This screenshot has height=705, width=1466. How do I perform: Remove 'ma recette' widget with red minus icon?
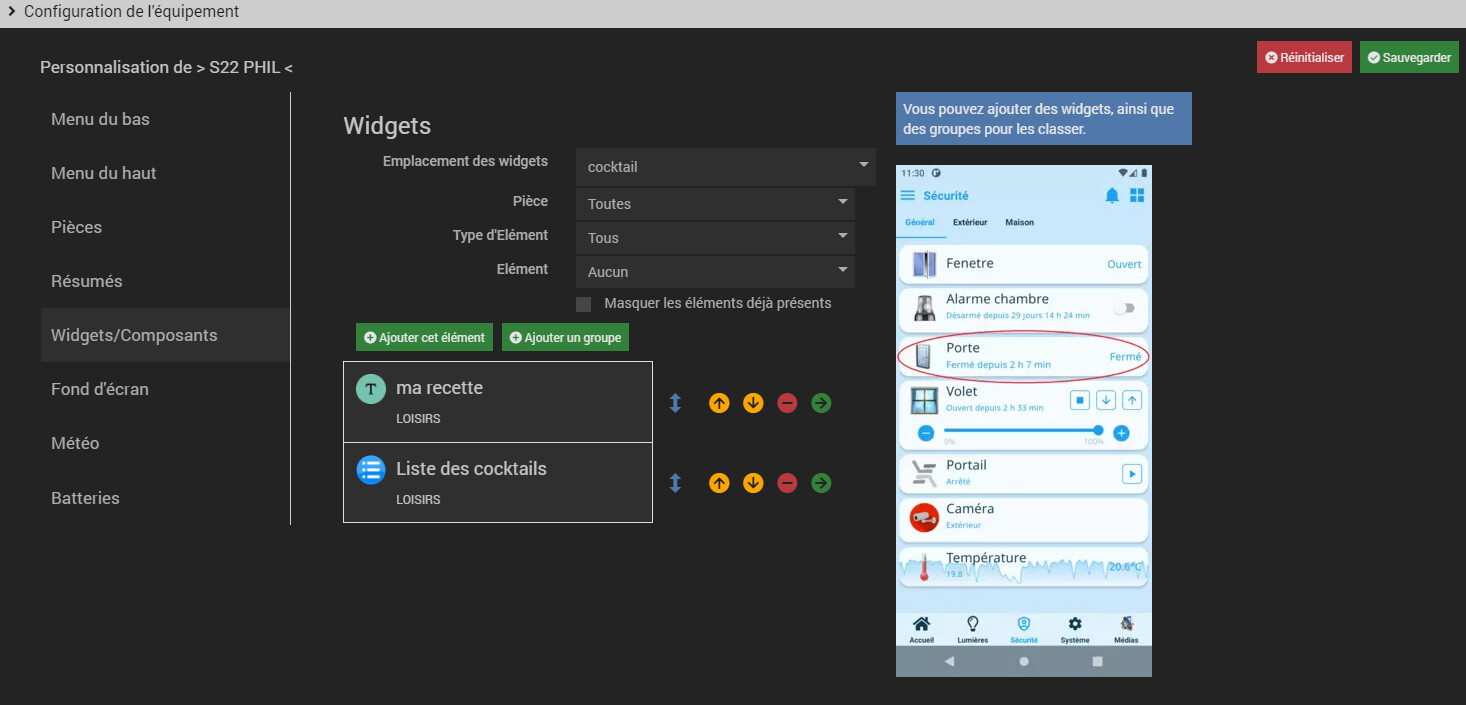coord(787,403)
